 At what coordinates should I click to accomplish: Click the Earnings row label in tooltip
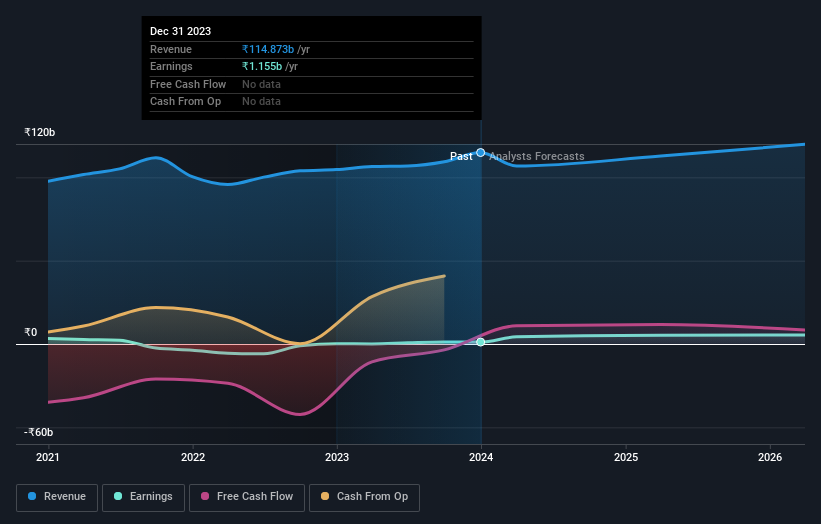click(x=171, y=66)
